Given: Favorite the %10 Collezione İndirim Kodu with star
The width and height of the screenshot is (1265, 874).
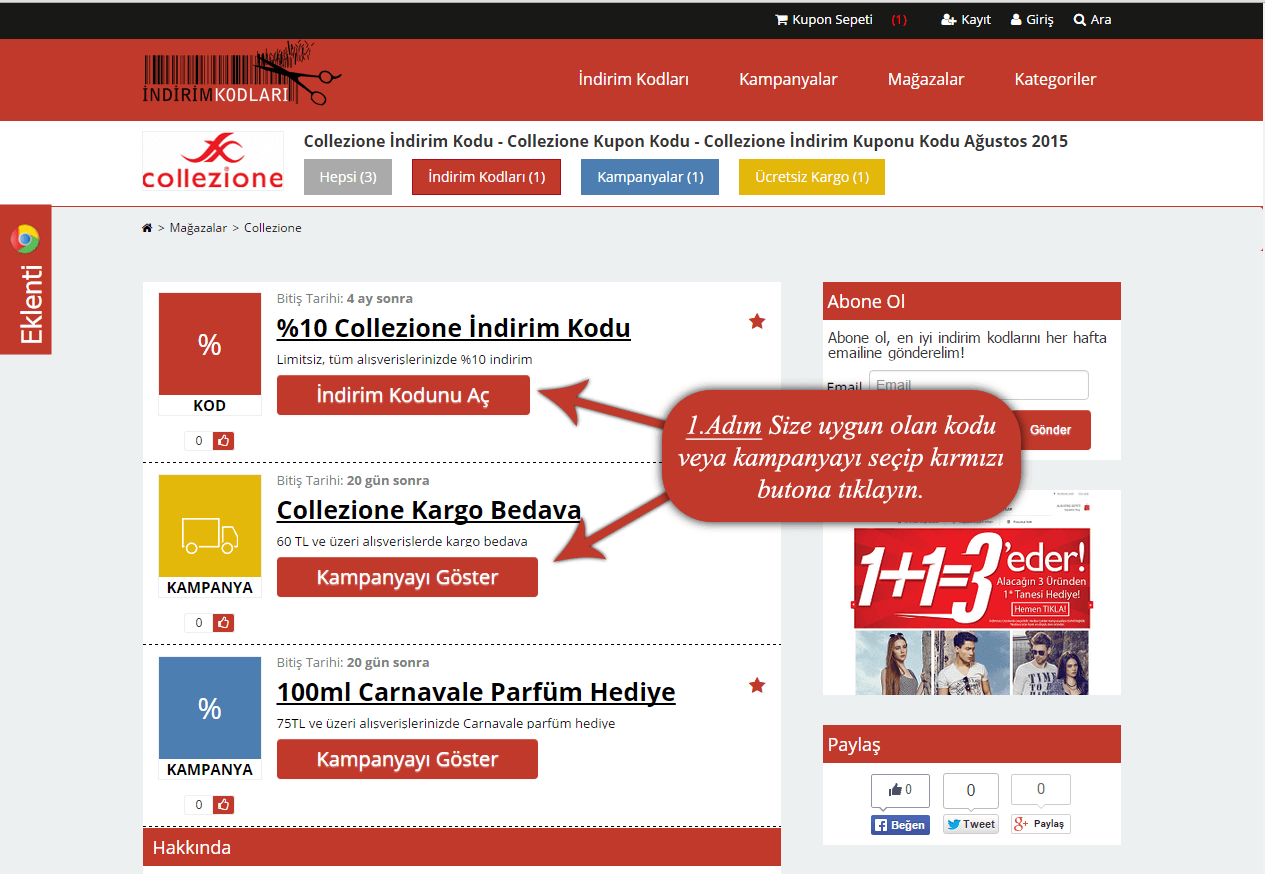Looking at the screenshot, I should click(757, 321).
